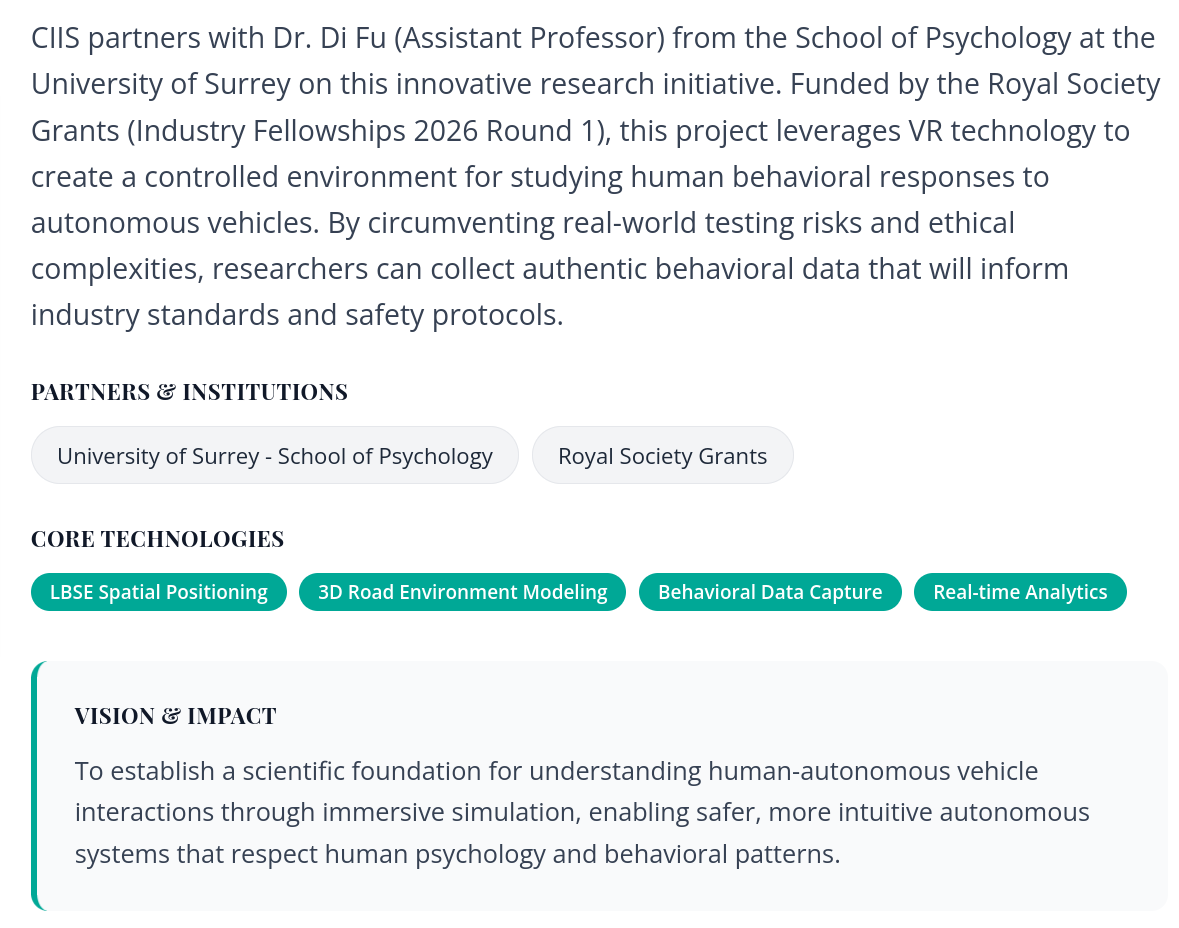Click the Partners & Institutions heading
The width and height of the screenshot is (1179, 928).
(x=189, y=392)
